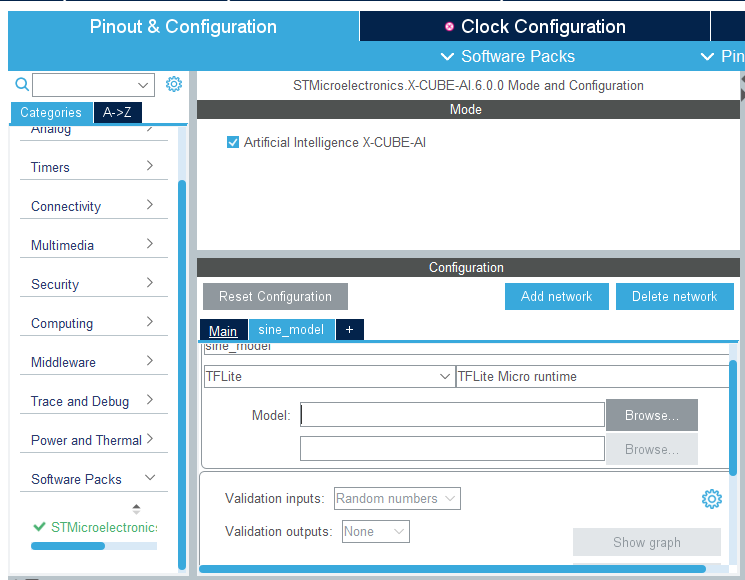Open the Validation outputs dropdown
This screenshot has height=580, width=745.
point(375,531)
